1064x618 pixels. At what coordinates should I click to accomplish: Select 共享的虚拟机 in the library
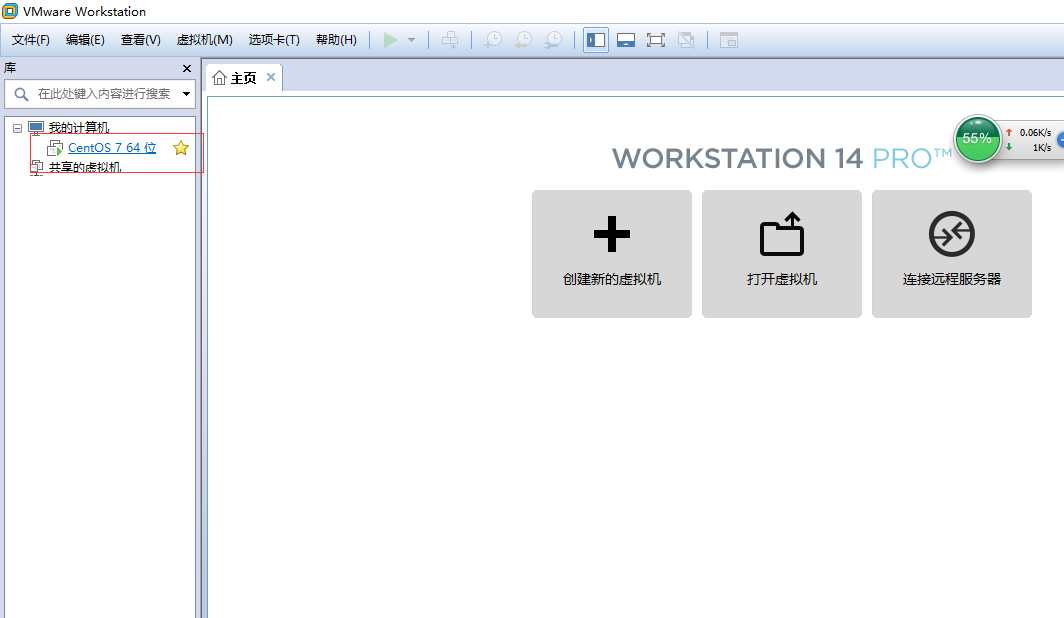click(x=85, y=167)
